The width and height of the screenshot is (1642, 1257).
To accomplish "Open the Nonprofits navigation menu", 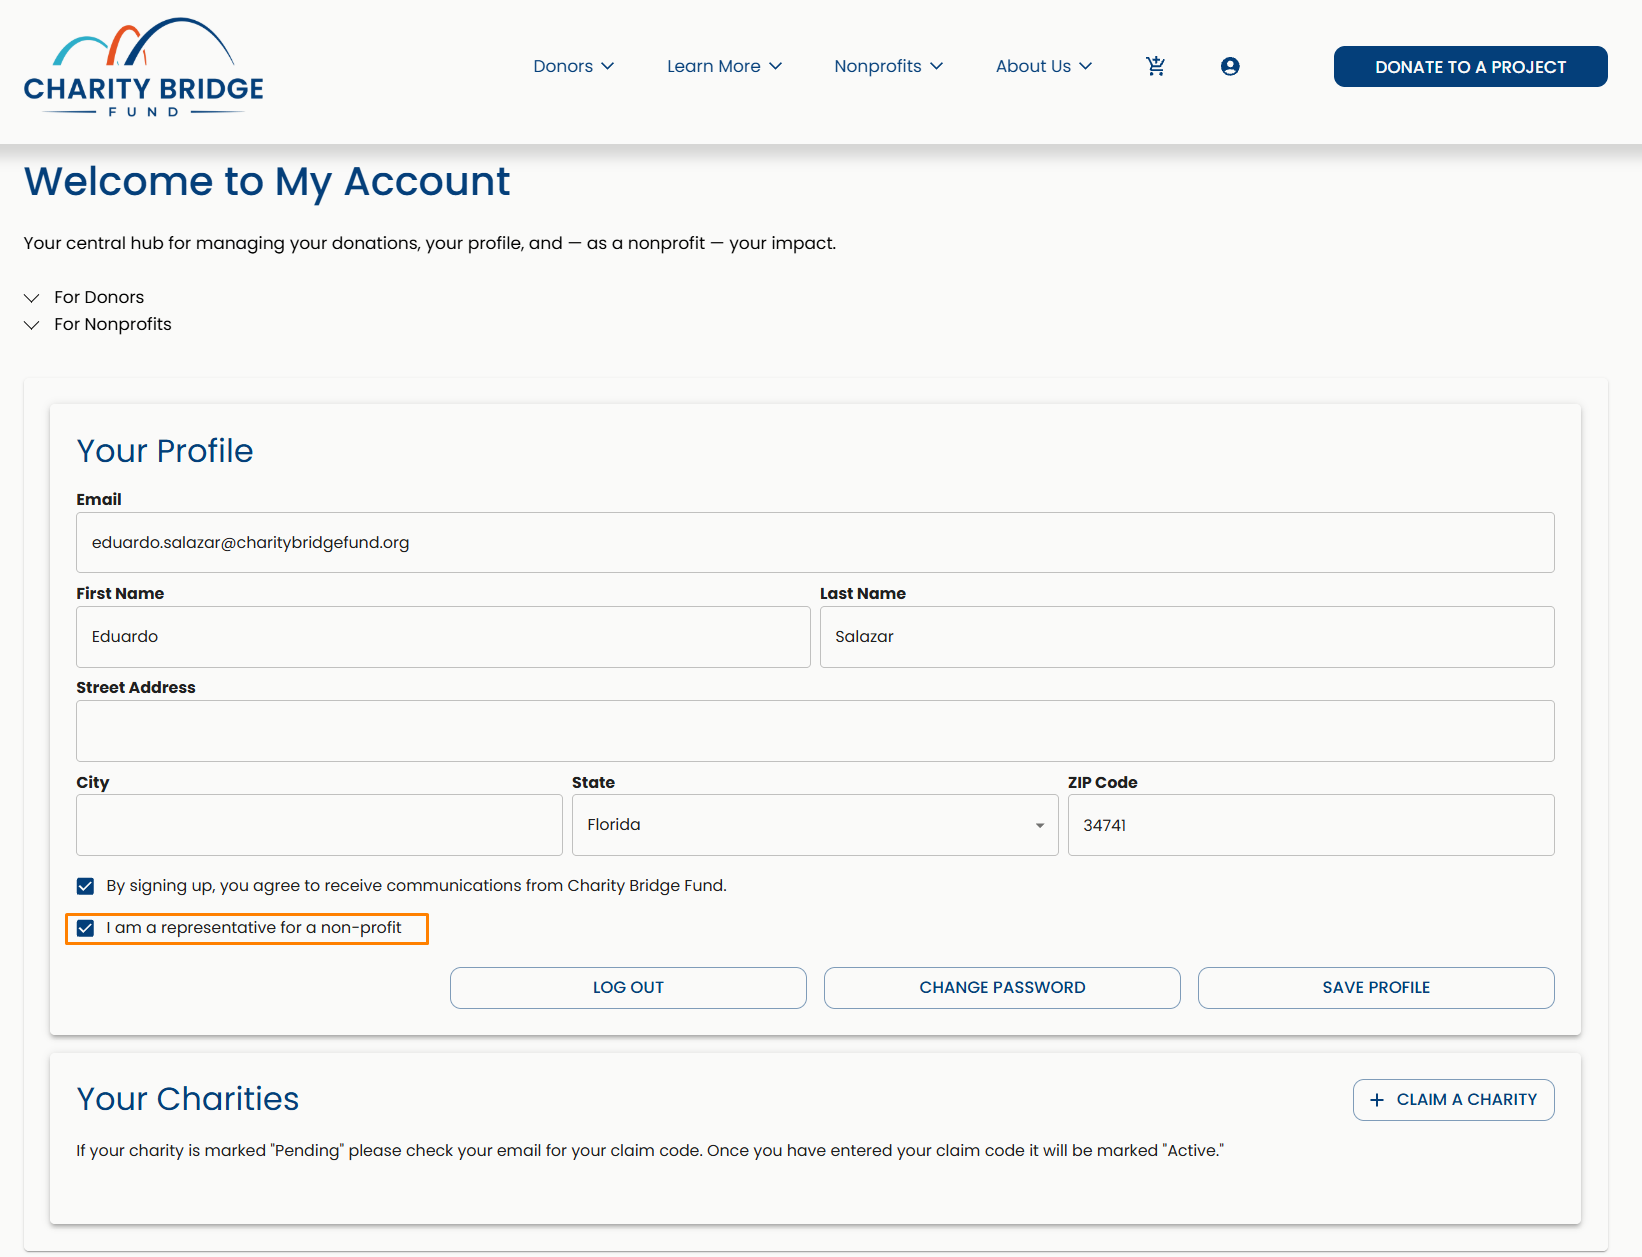I will (888, 66).
